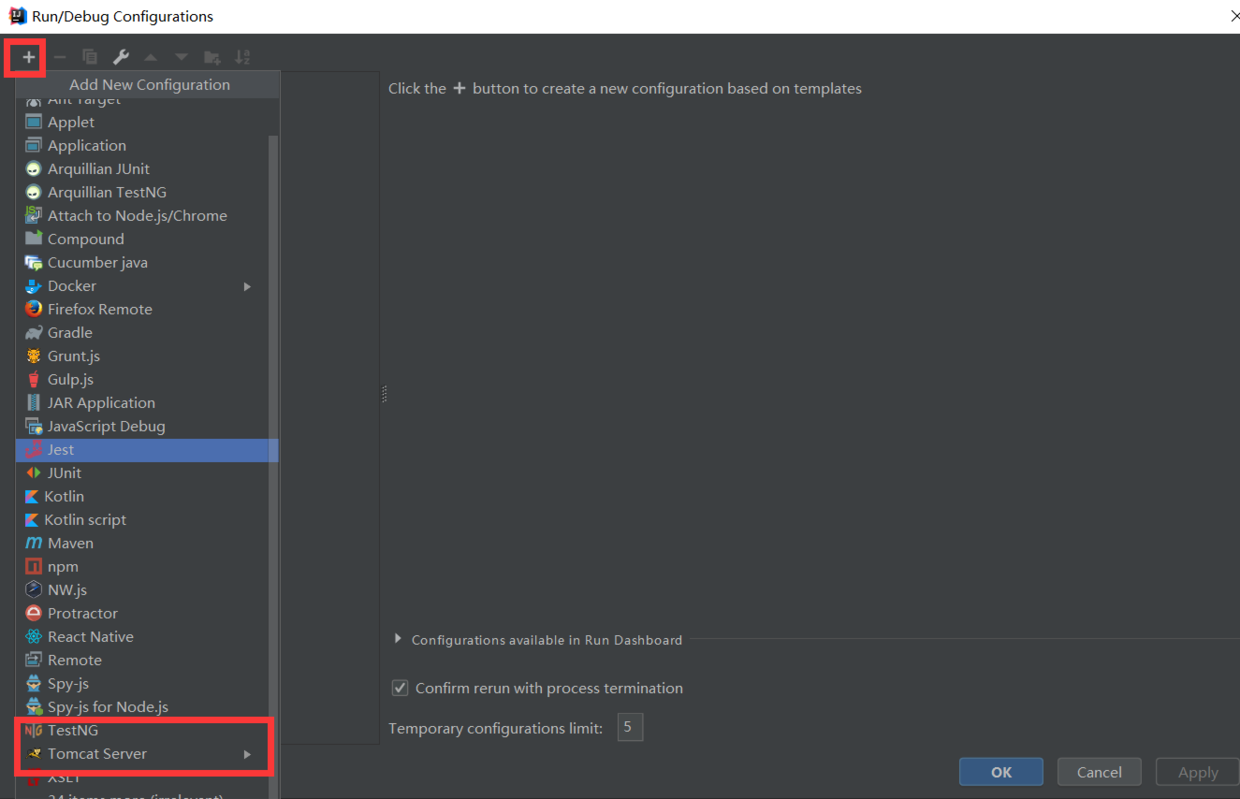Click the Add New Configuration plus button
This screenshot has height=799, width=1240.
coord(28,57)
